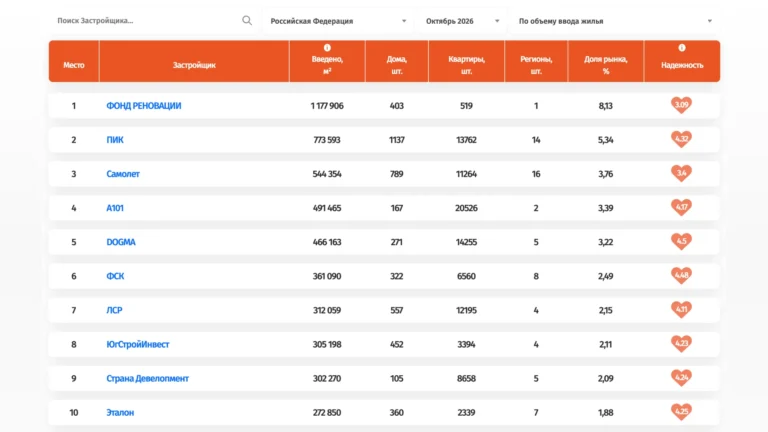Image resolution: width=768 pixels, height=432 pixels.
Task: Open the DOGMA developer link
Action: pyautogui.click(x=121, y=242)
